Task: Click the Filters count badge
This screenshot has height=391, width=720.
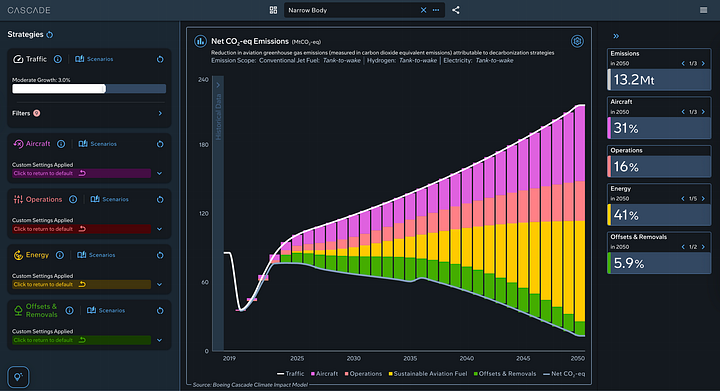Action: point(37,113)
